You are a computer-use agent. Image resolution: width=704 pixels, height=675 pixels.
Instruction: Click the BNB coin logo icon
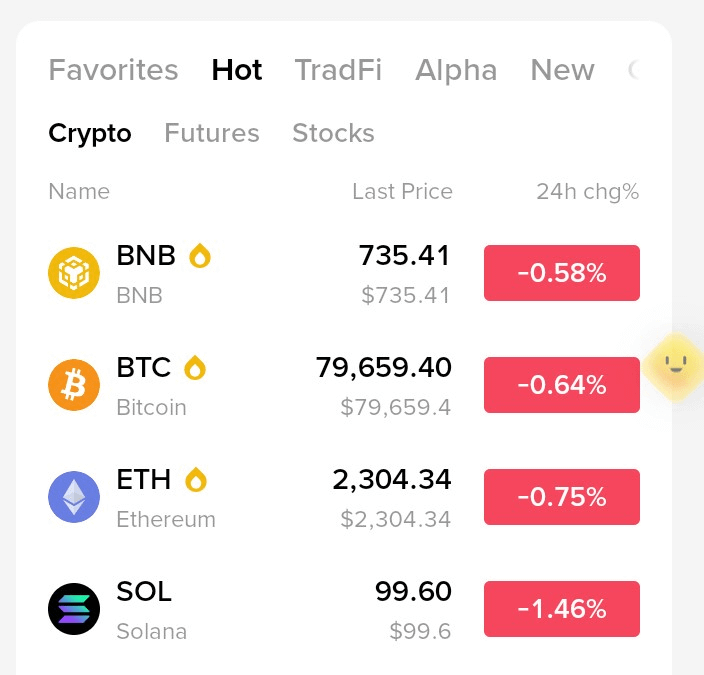tap(74, 273)
